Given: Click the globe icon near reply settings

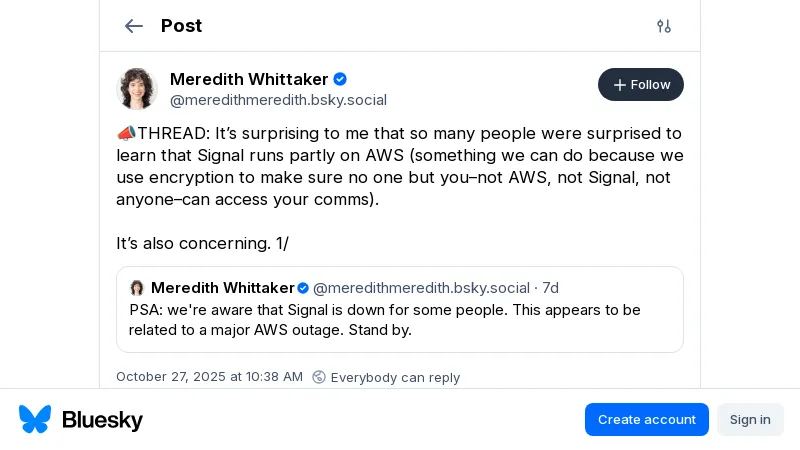Looking at the screenshot, I should click(x=319, y=377).
